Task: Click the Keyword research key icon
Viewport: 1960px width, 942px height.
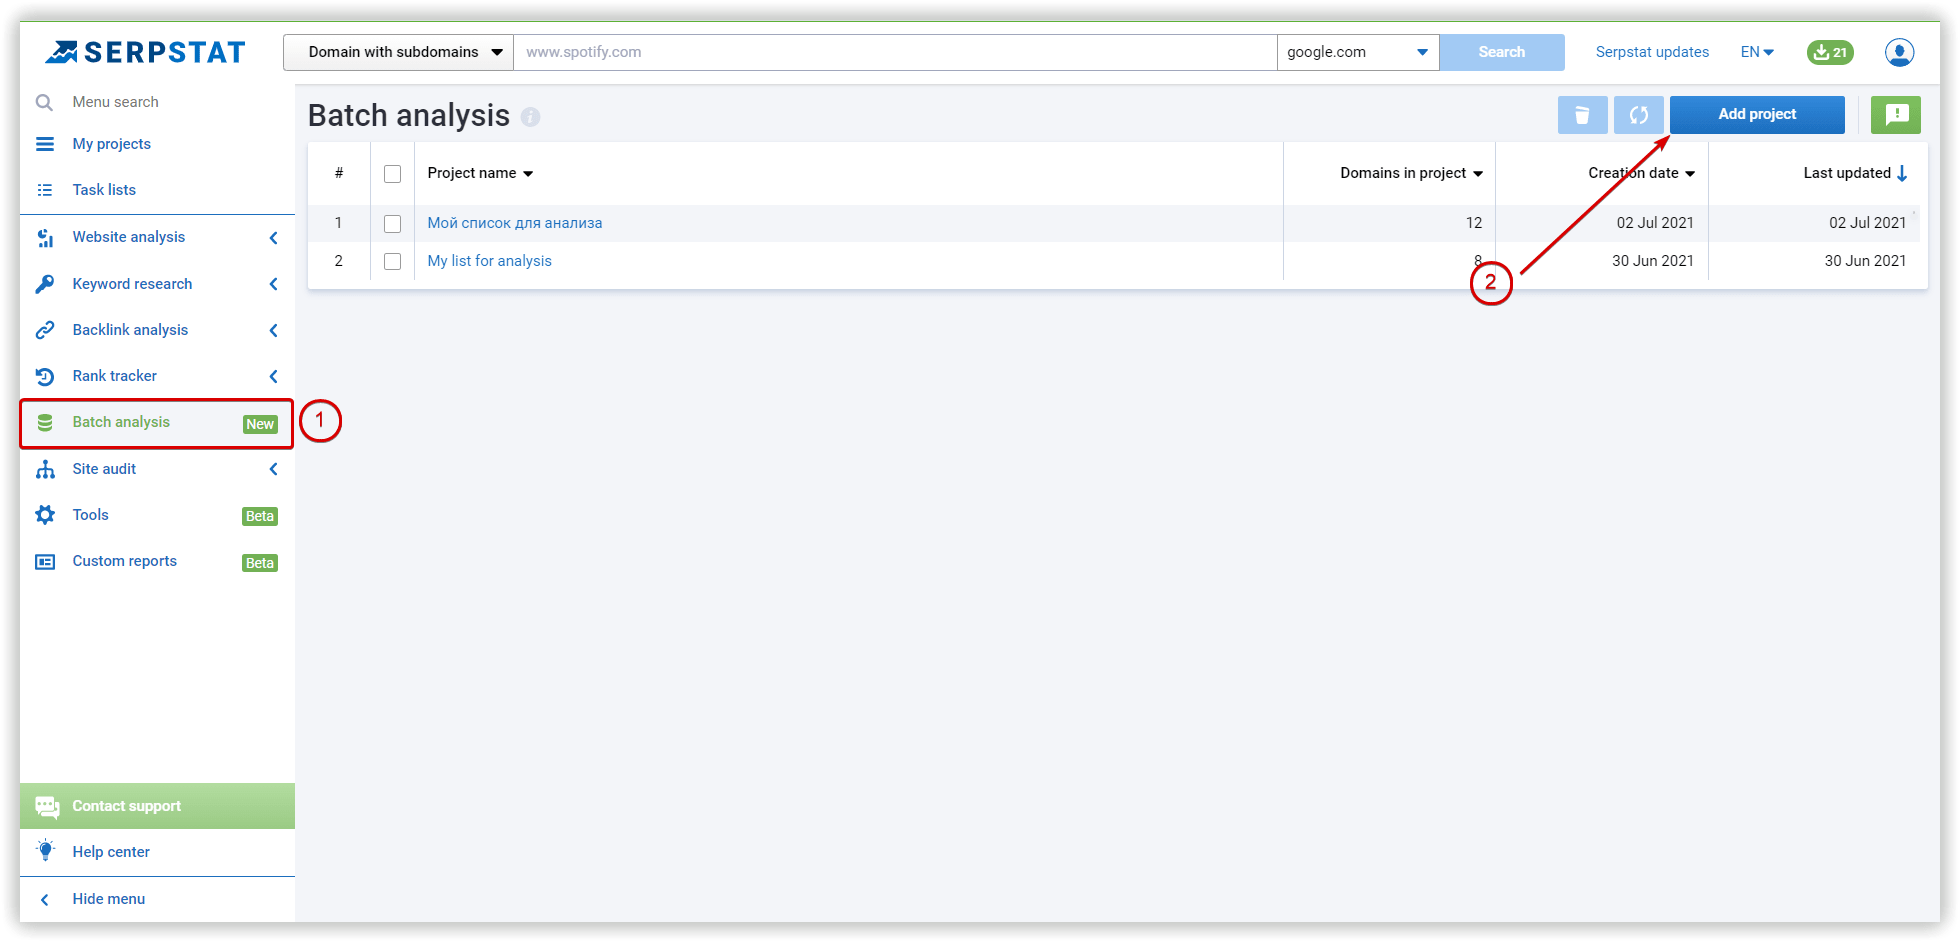Action: click(x=45, y=284)
